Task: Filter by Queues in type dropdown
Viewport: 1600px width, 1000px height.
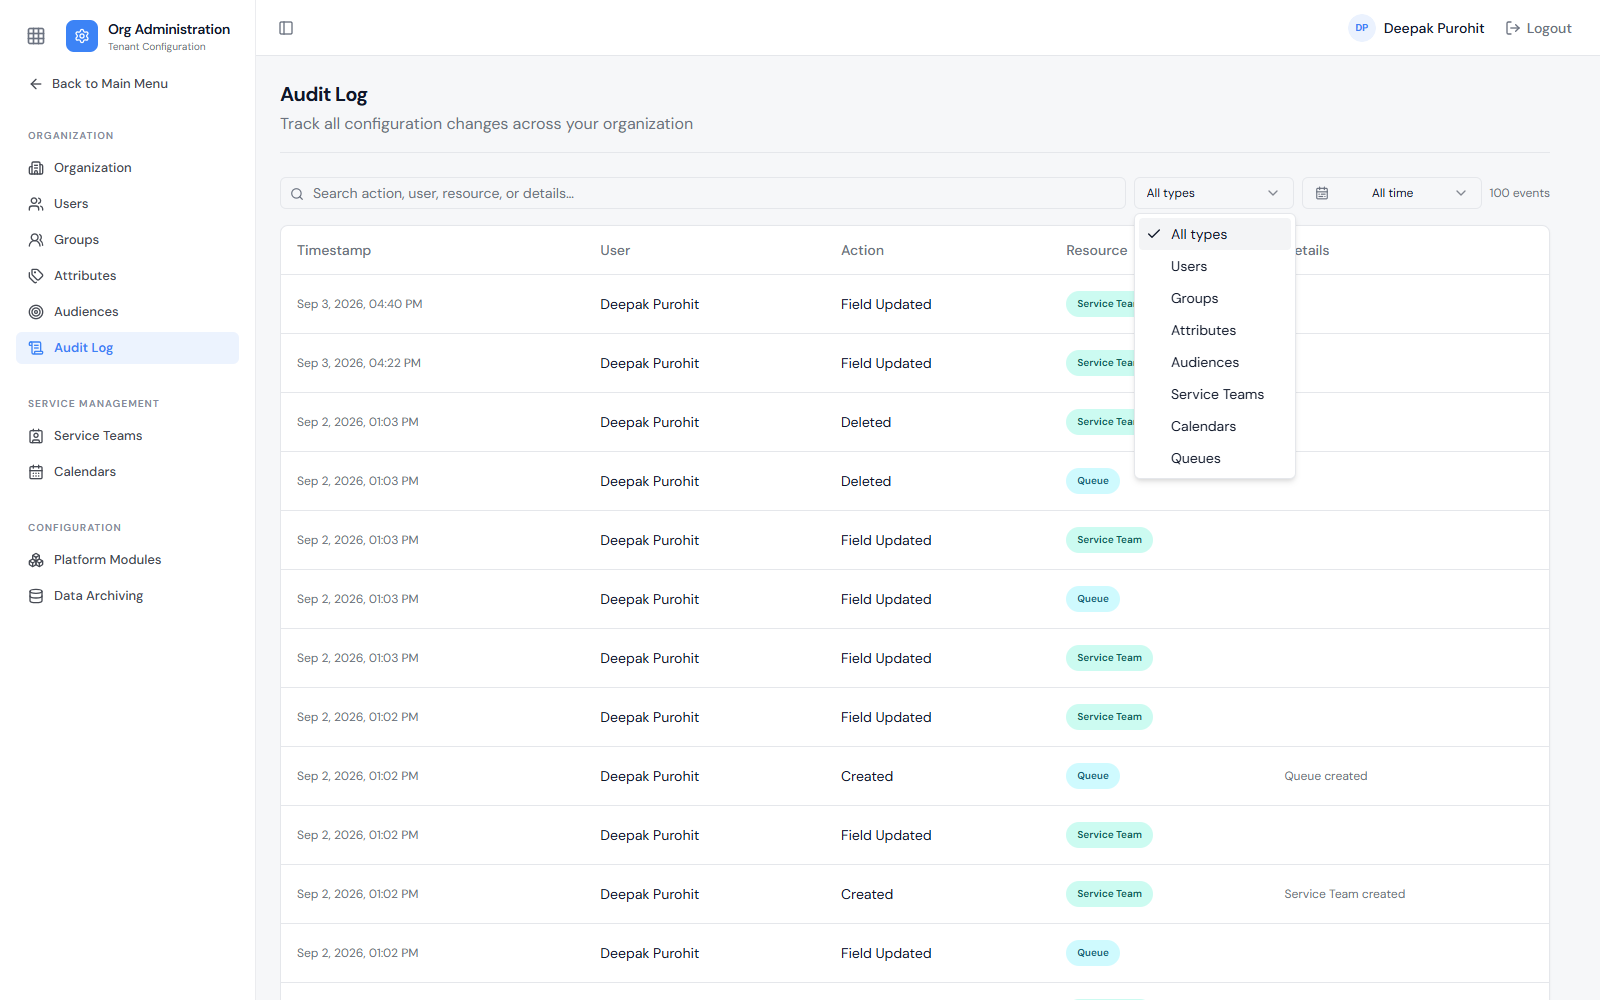Action: tap(1215, 458)
